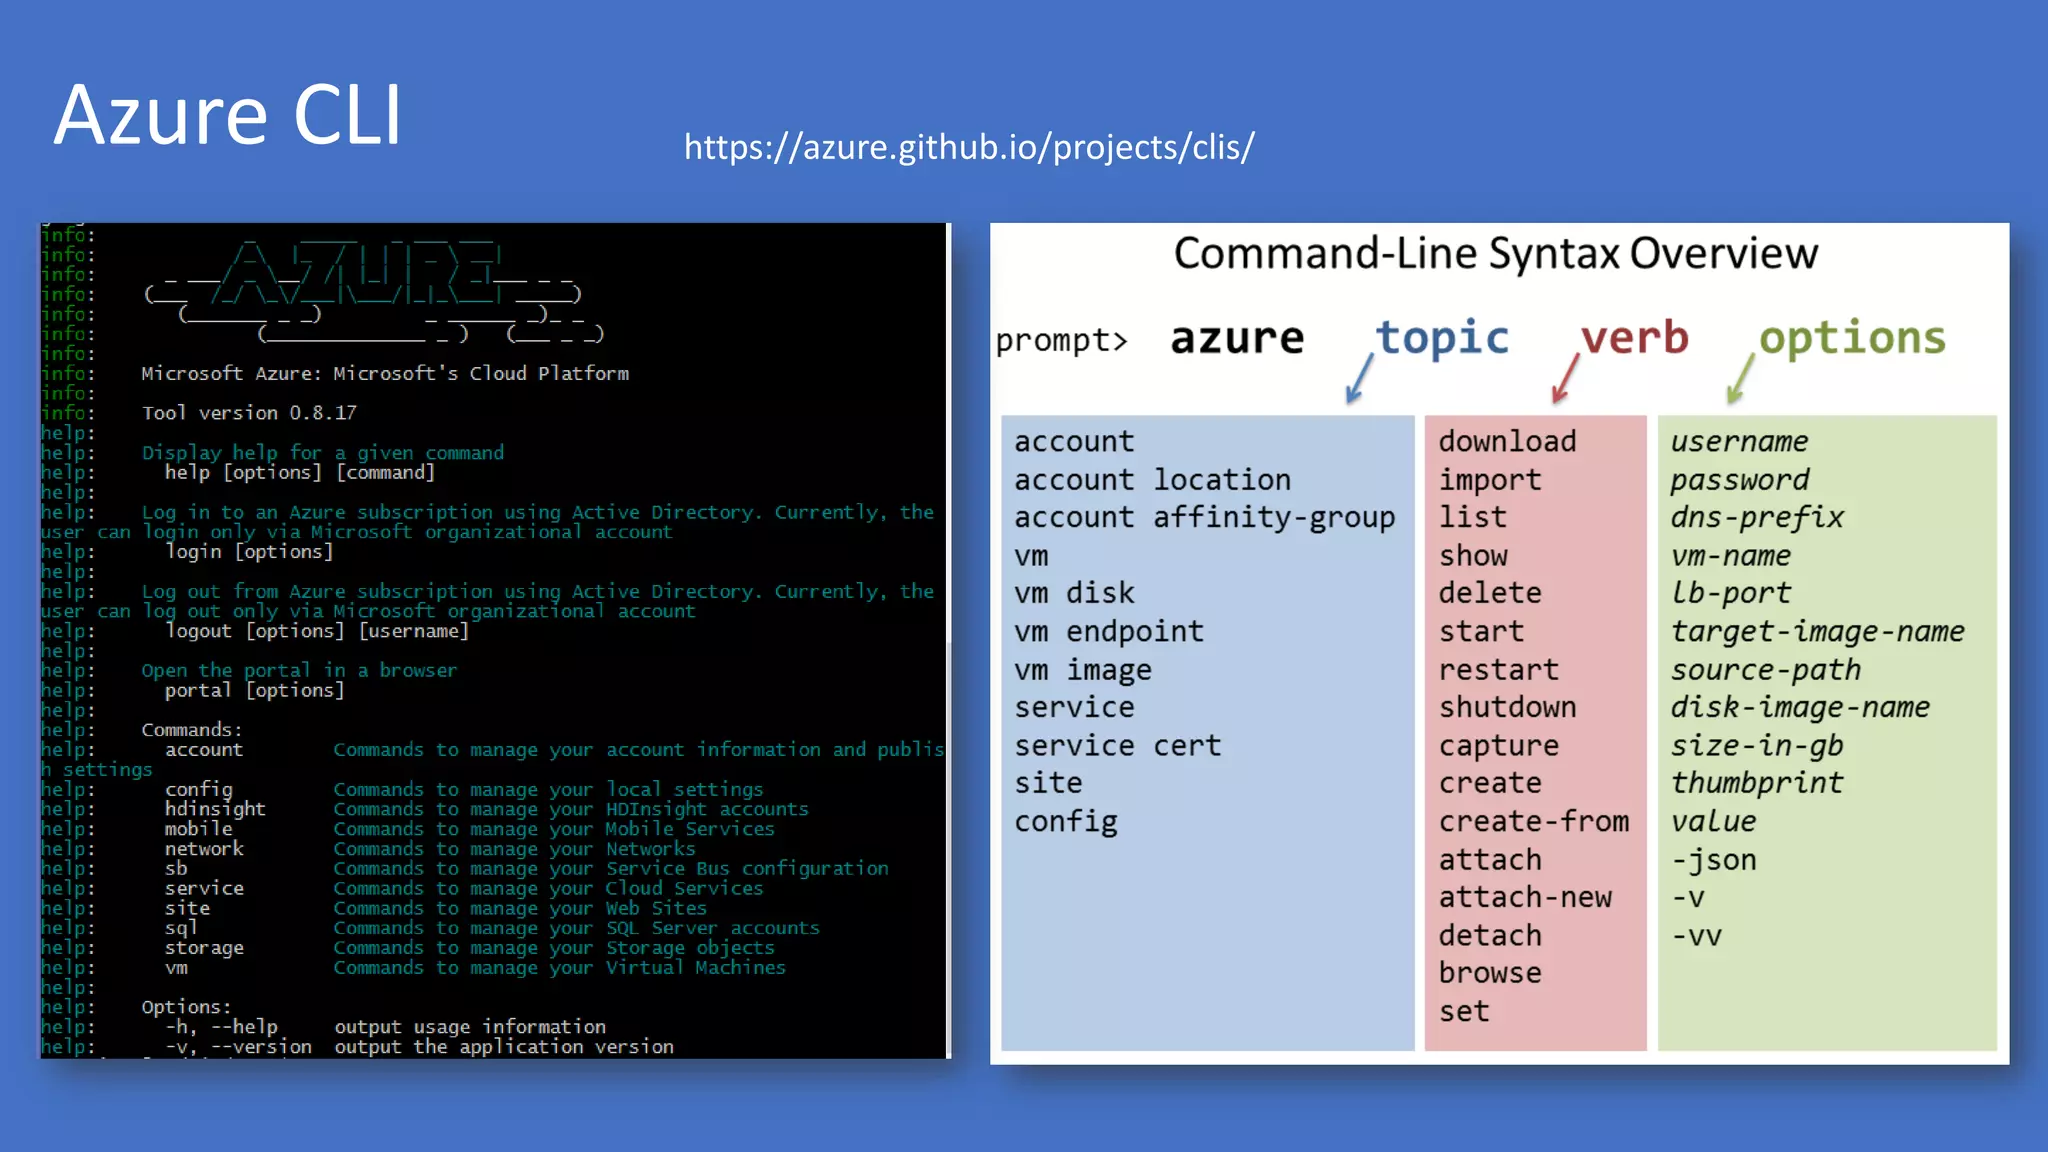Click the 'show' verb

[x=1473, y=556]
